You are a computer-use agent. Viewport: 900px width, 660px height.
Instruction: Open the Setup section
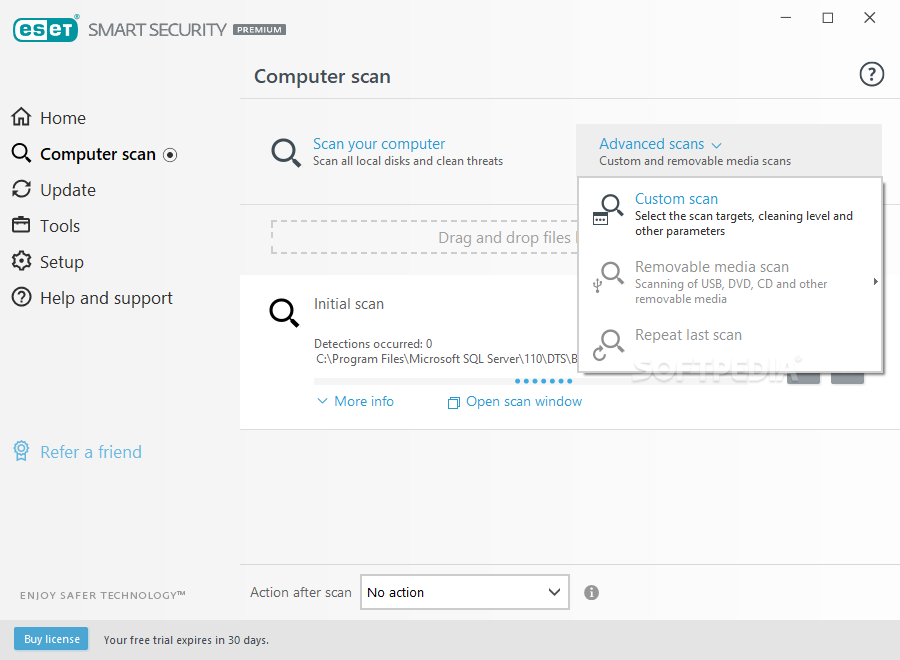coord(62,262)
